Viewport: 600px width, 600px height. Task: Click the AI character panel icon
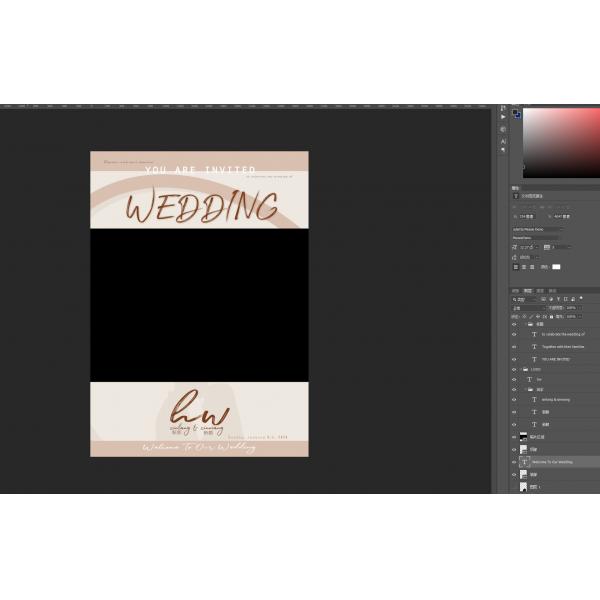pyautogui.click(x=503, y=142)
